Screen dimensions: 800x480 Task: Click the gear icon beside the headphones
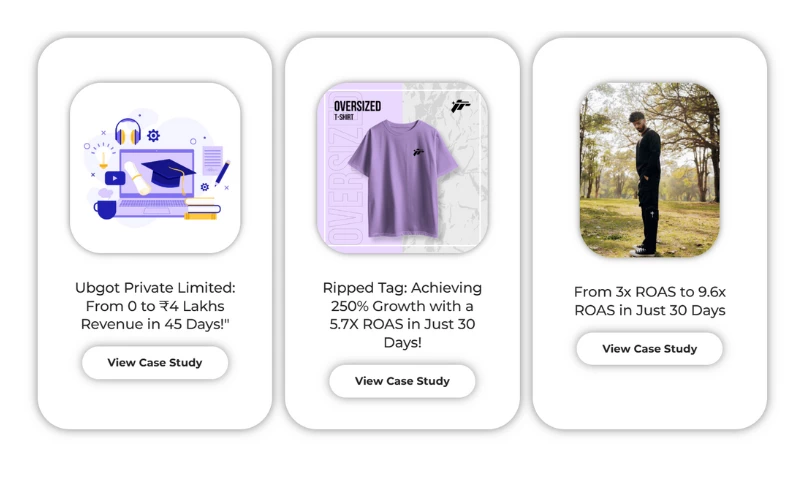(x=153, y=135)
